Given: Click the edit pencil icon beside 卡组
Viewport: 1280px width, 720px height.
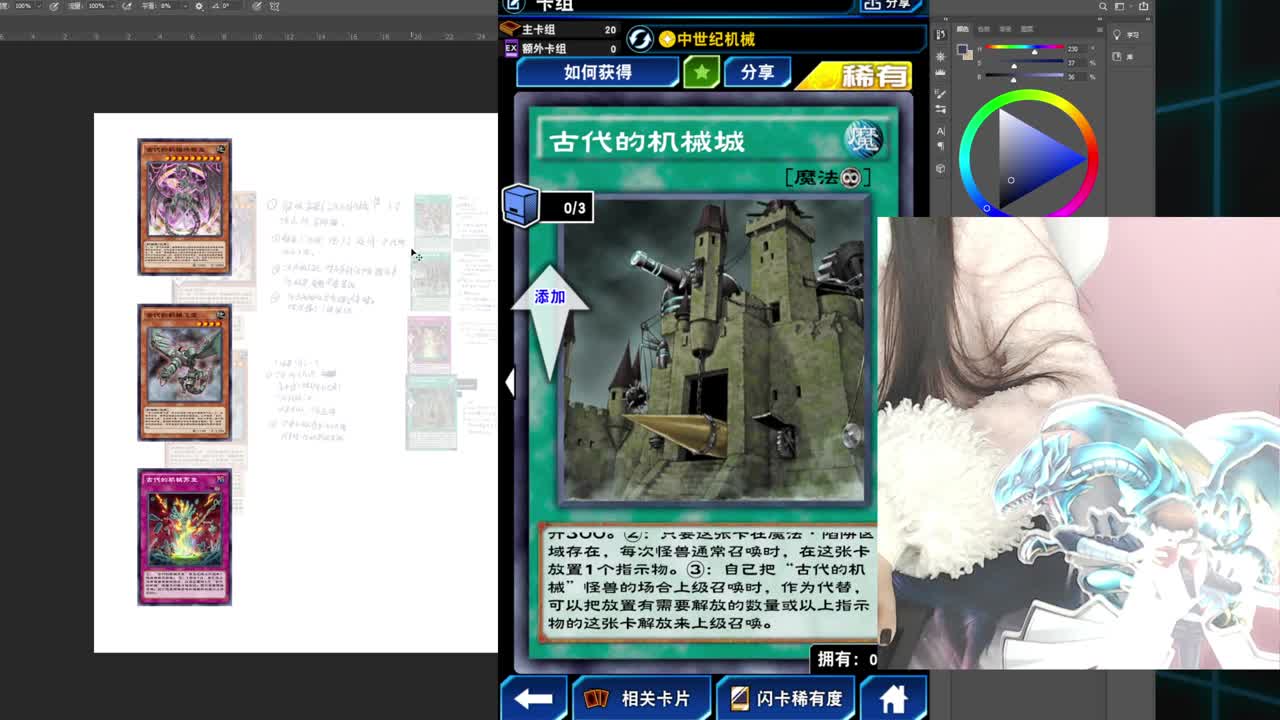Looking at the screenshot, I should 513,5.
